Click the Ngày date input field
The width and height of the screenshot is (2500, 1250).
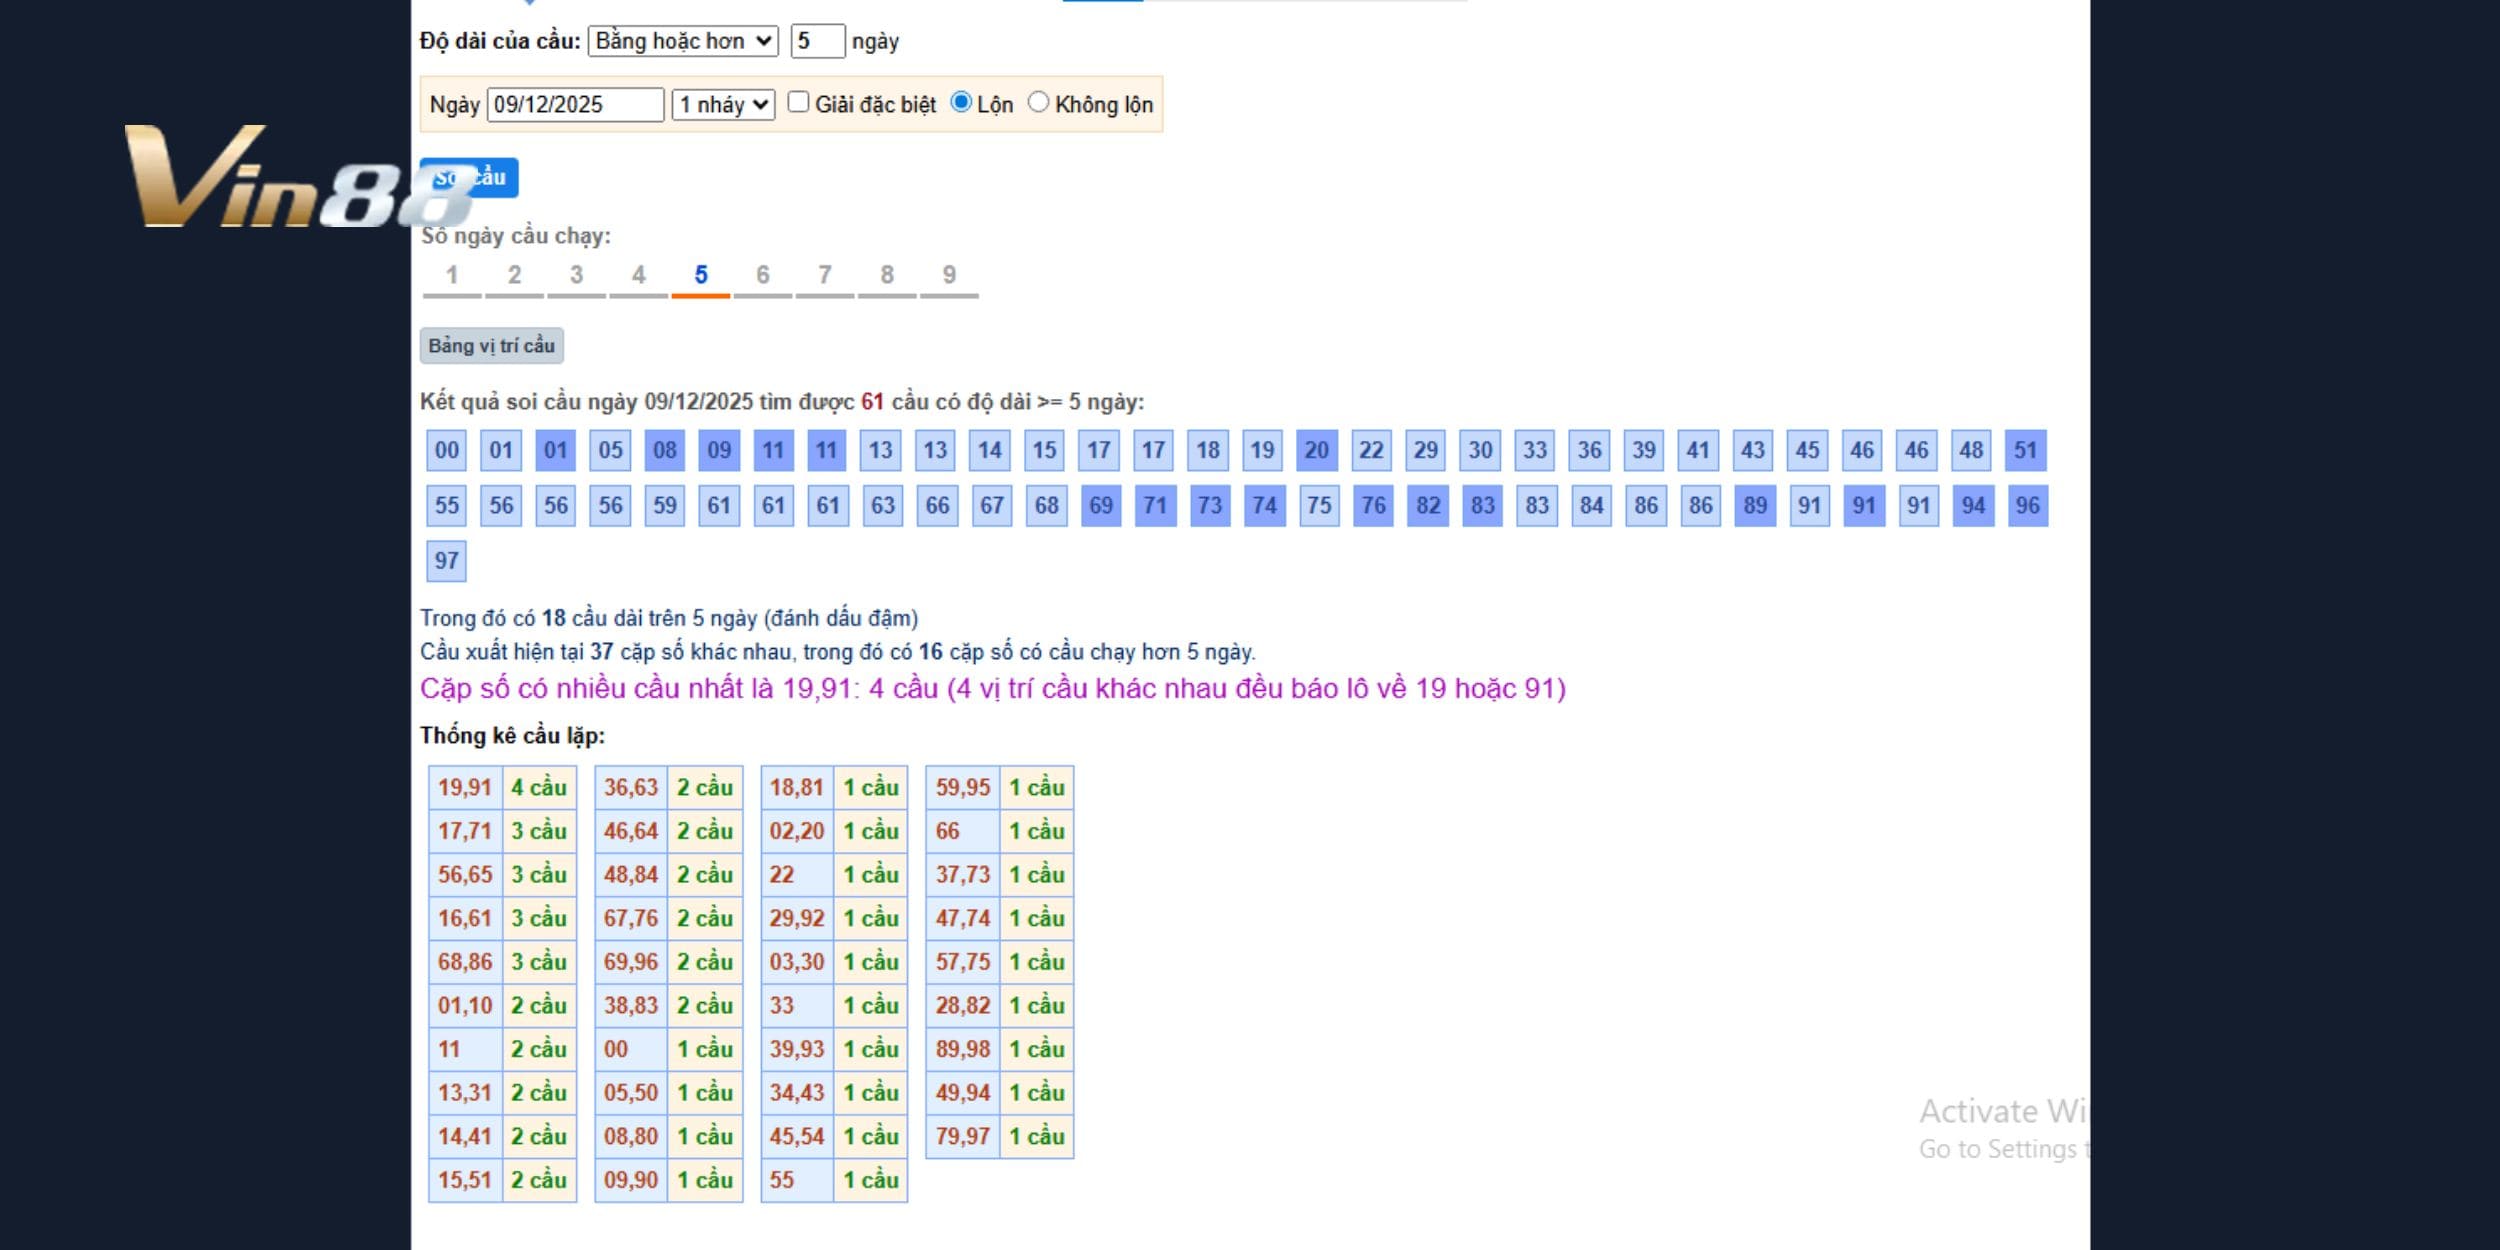(x=575, y=105)
